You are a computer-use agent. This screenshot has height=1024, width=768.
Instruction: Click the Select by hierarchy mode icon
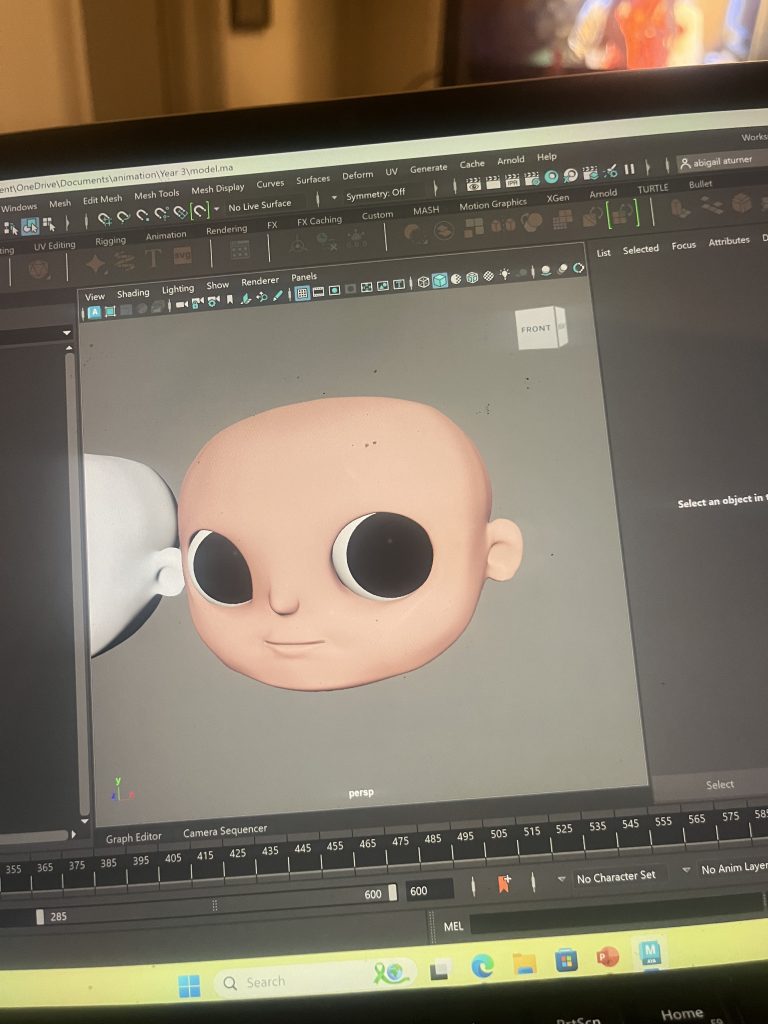point(10,228)
